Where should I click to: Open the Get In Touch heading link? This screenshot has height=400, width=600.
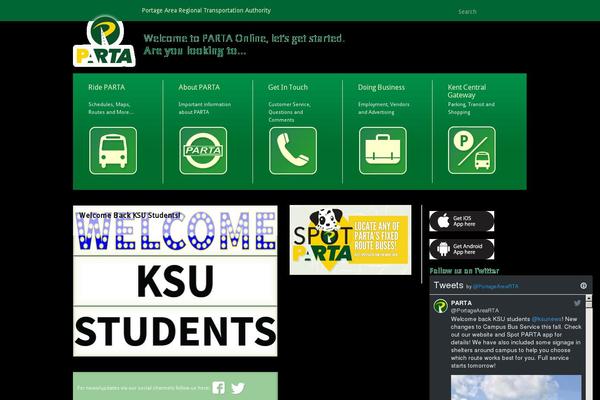(288, 87)
